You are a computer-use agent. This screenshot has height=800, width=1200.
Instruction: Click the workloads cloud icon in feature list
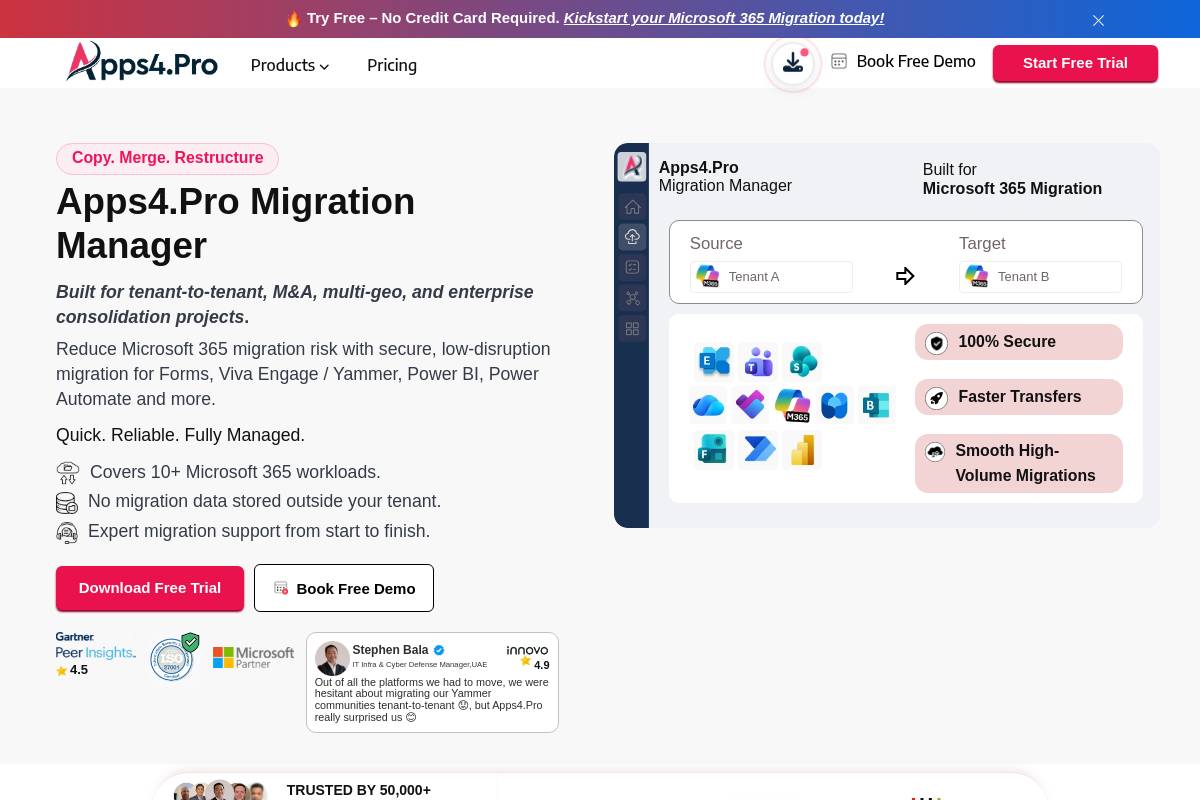pos(68,473)
